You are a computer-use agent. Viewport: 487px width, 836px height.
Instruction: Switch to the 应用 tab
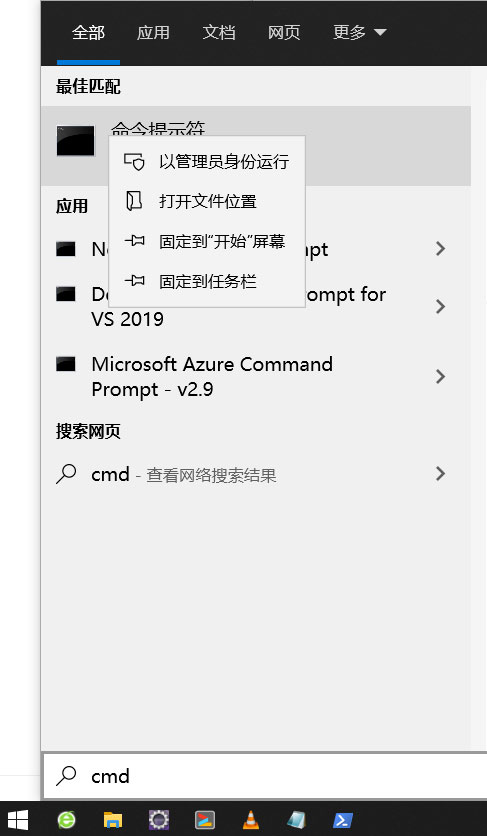(x=153, y=33)
